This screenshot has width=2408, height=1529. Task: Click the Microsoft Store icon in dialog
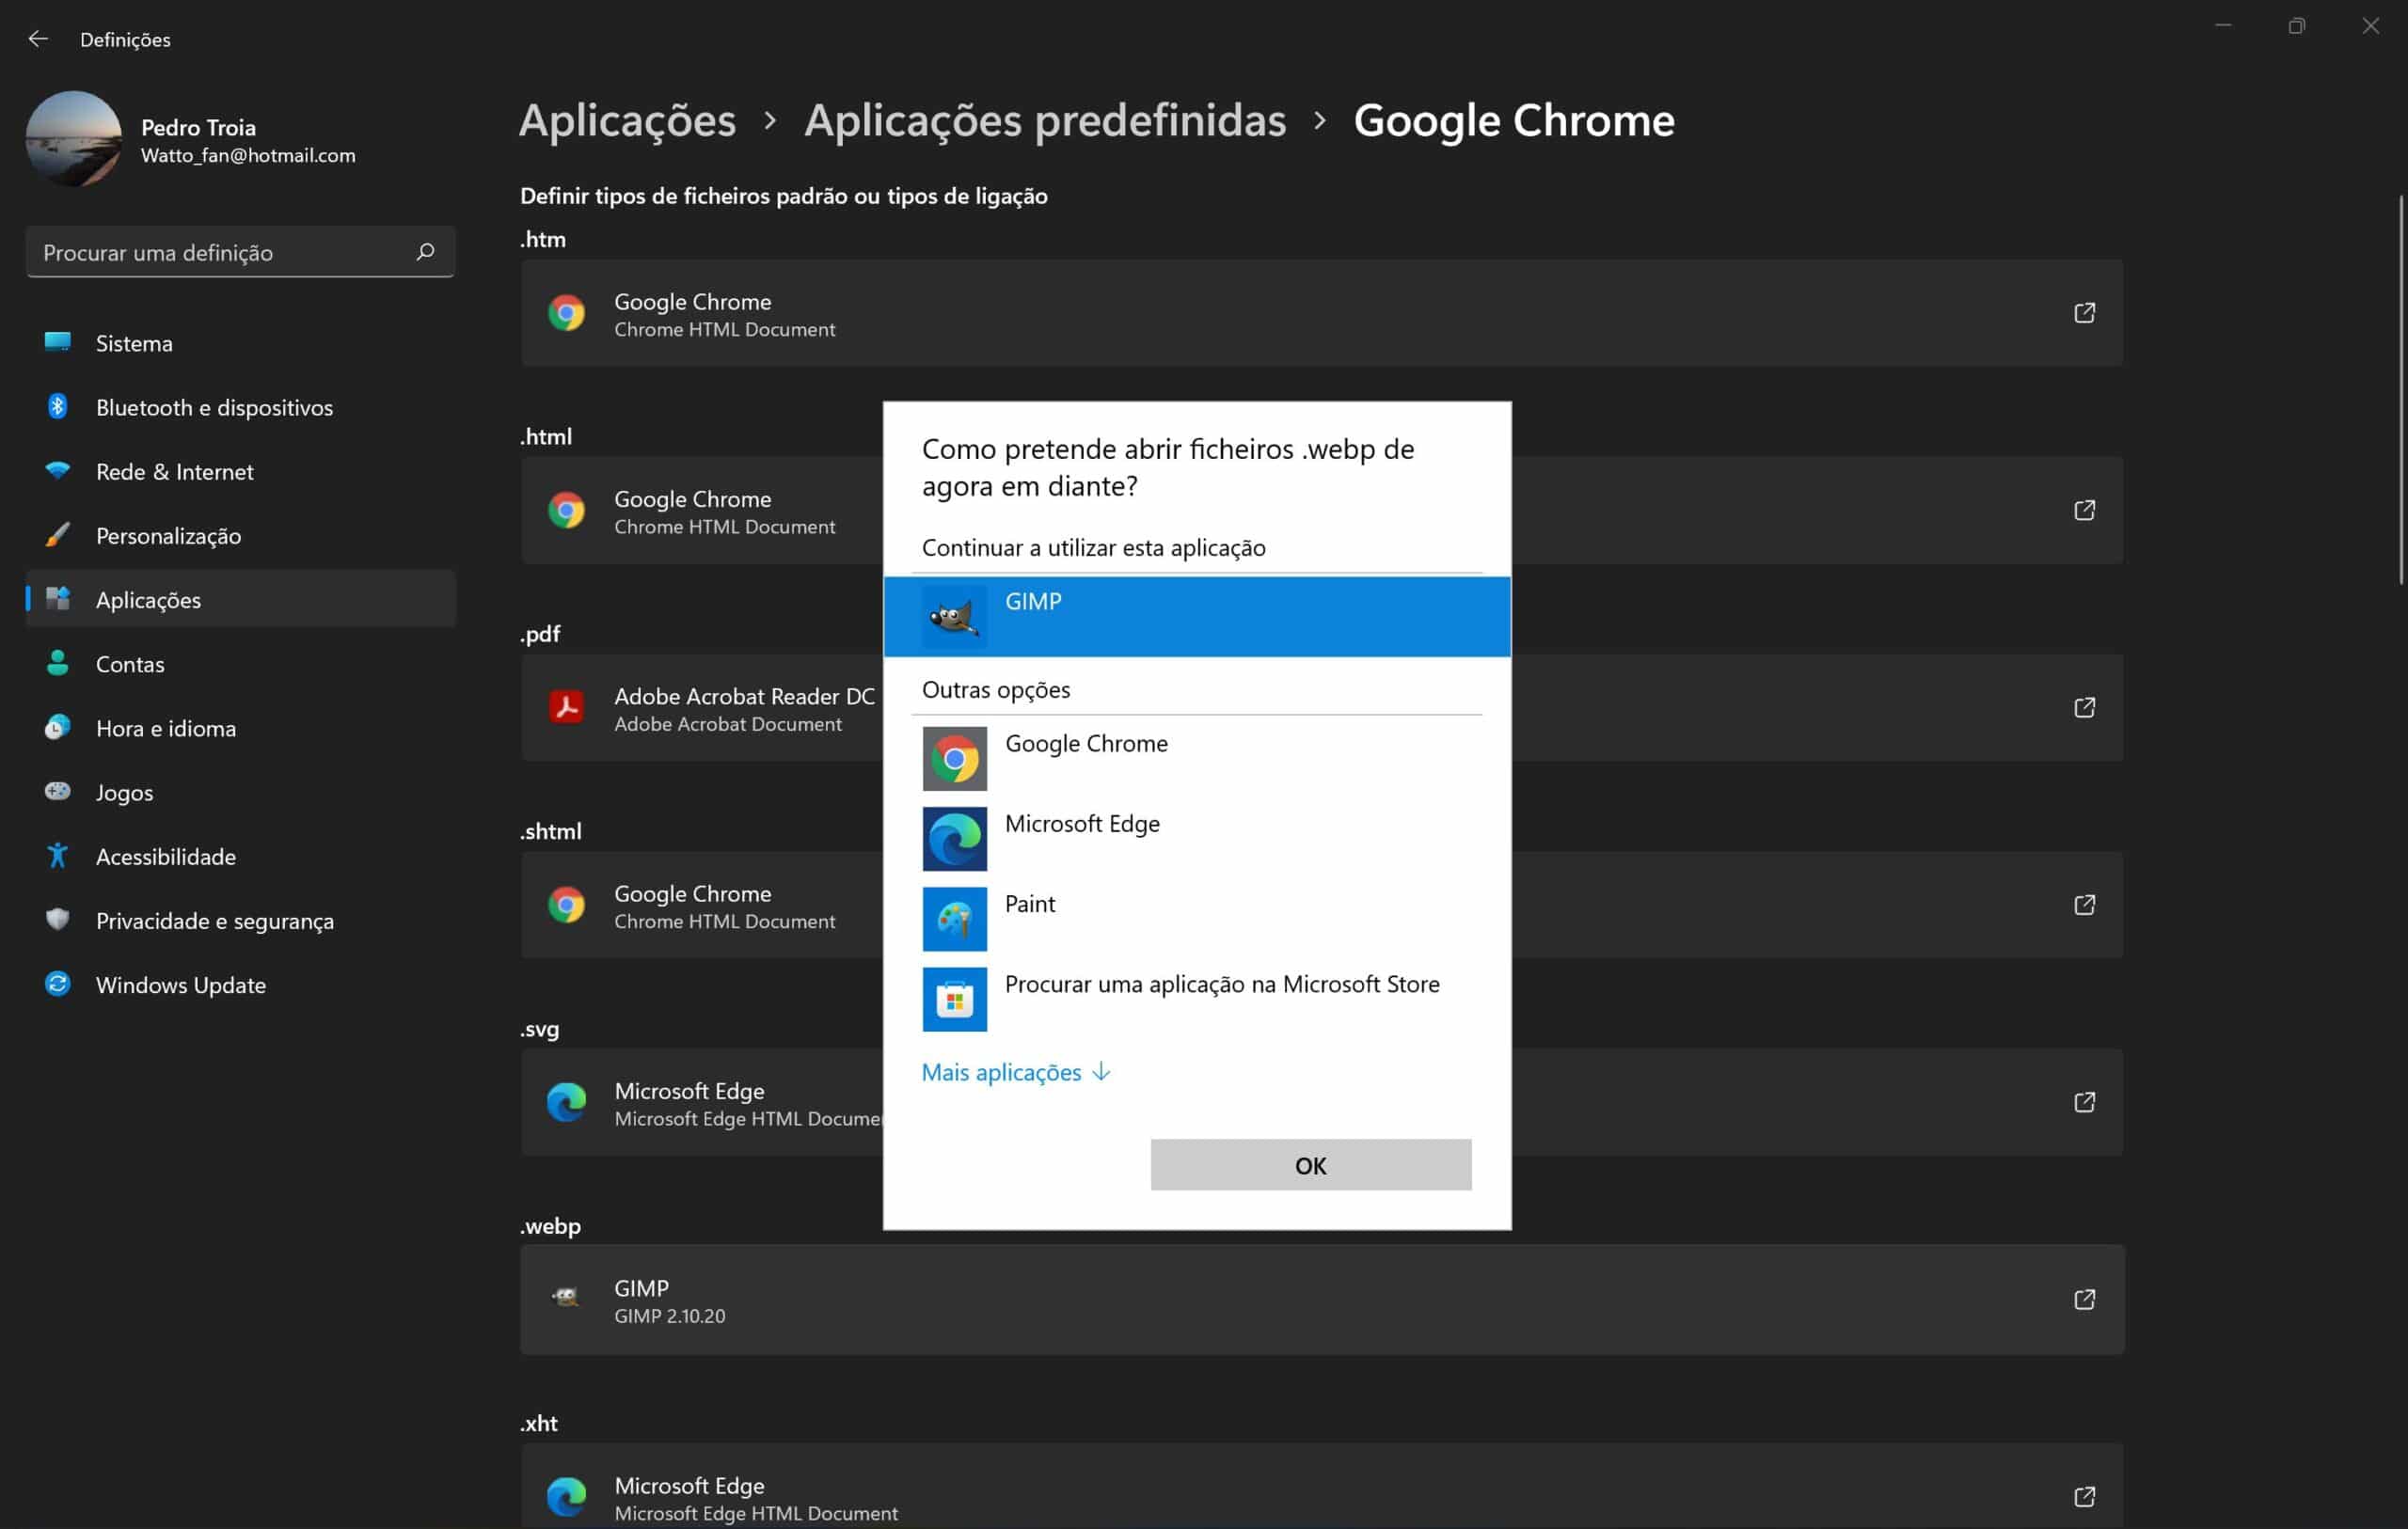tap(954, 999)
